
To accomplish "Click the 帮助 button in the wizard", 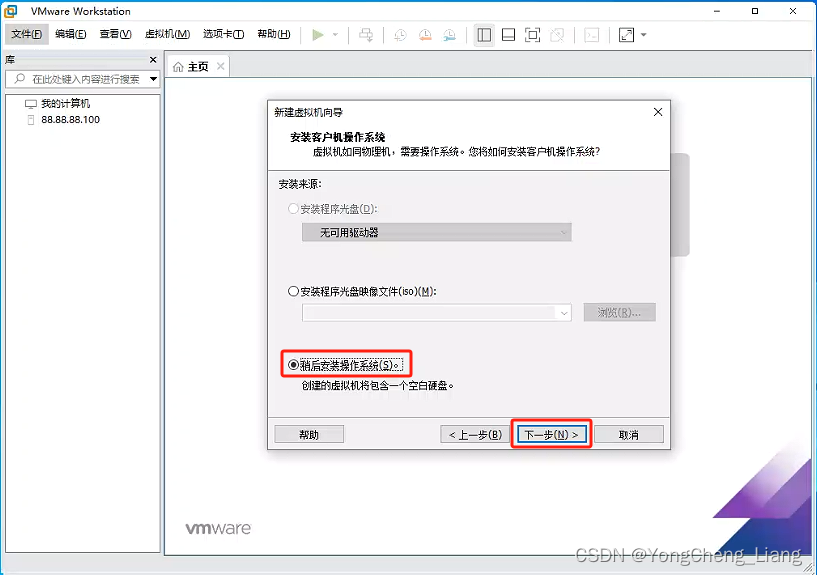I will click(x=309, y=434).
